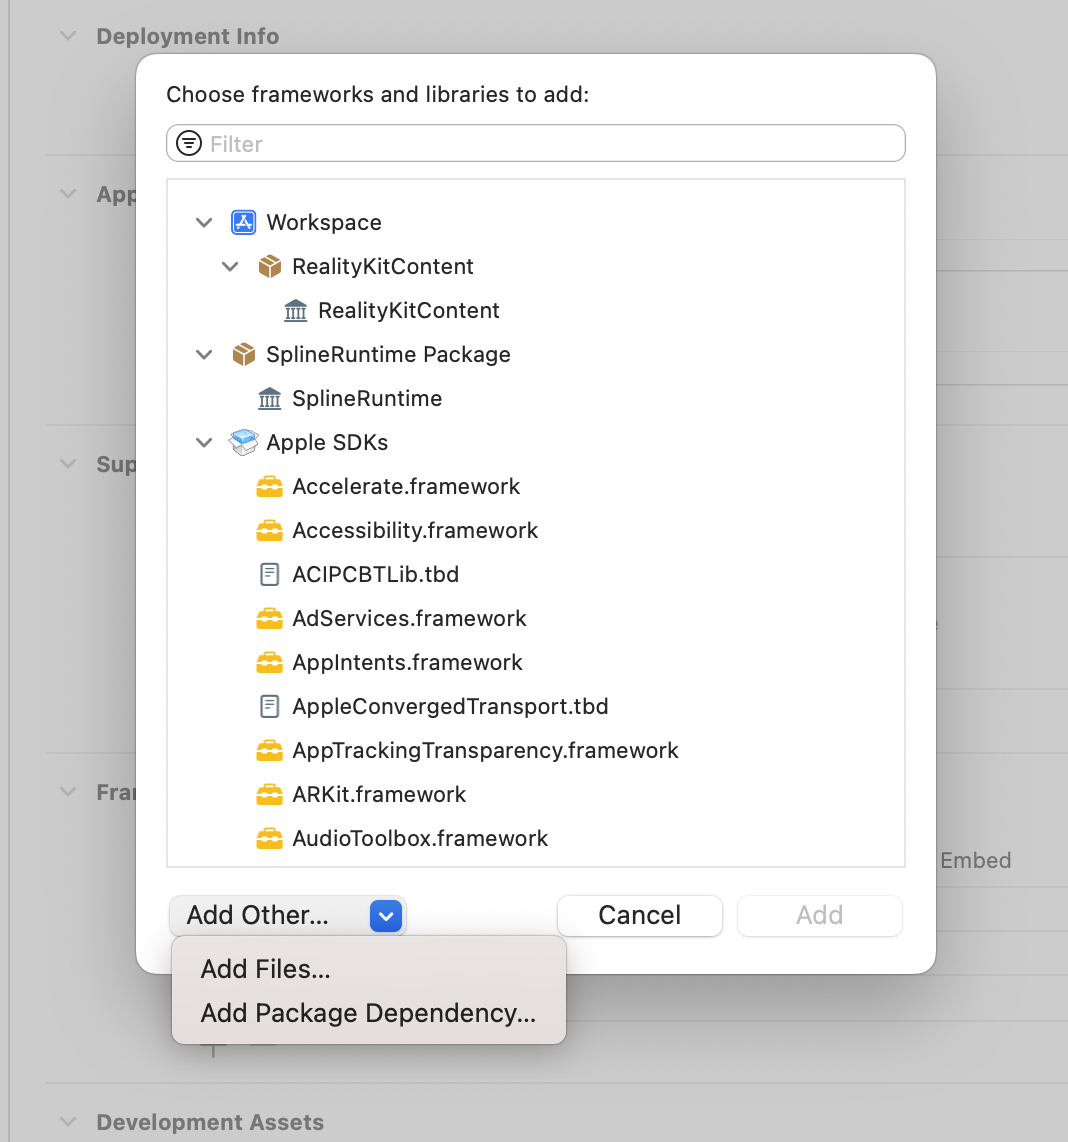Collapse the Apple SDKs group
Screen dimensions: 1068x1142
click(x=204, y=442)
